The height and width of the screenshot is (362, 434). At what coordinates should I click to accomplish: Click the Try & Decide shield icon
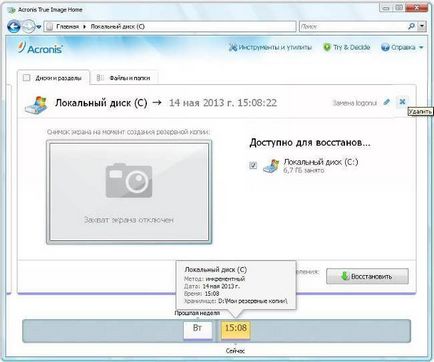click(x=327, y=47)
